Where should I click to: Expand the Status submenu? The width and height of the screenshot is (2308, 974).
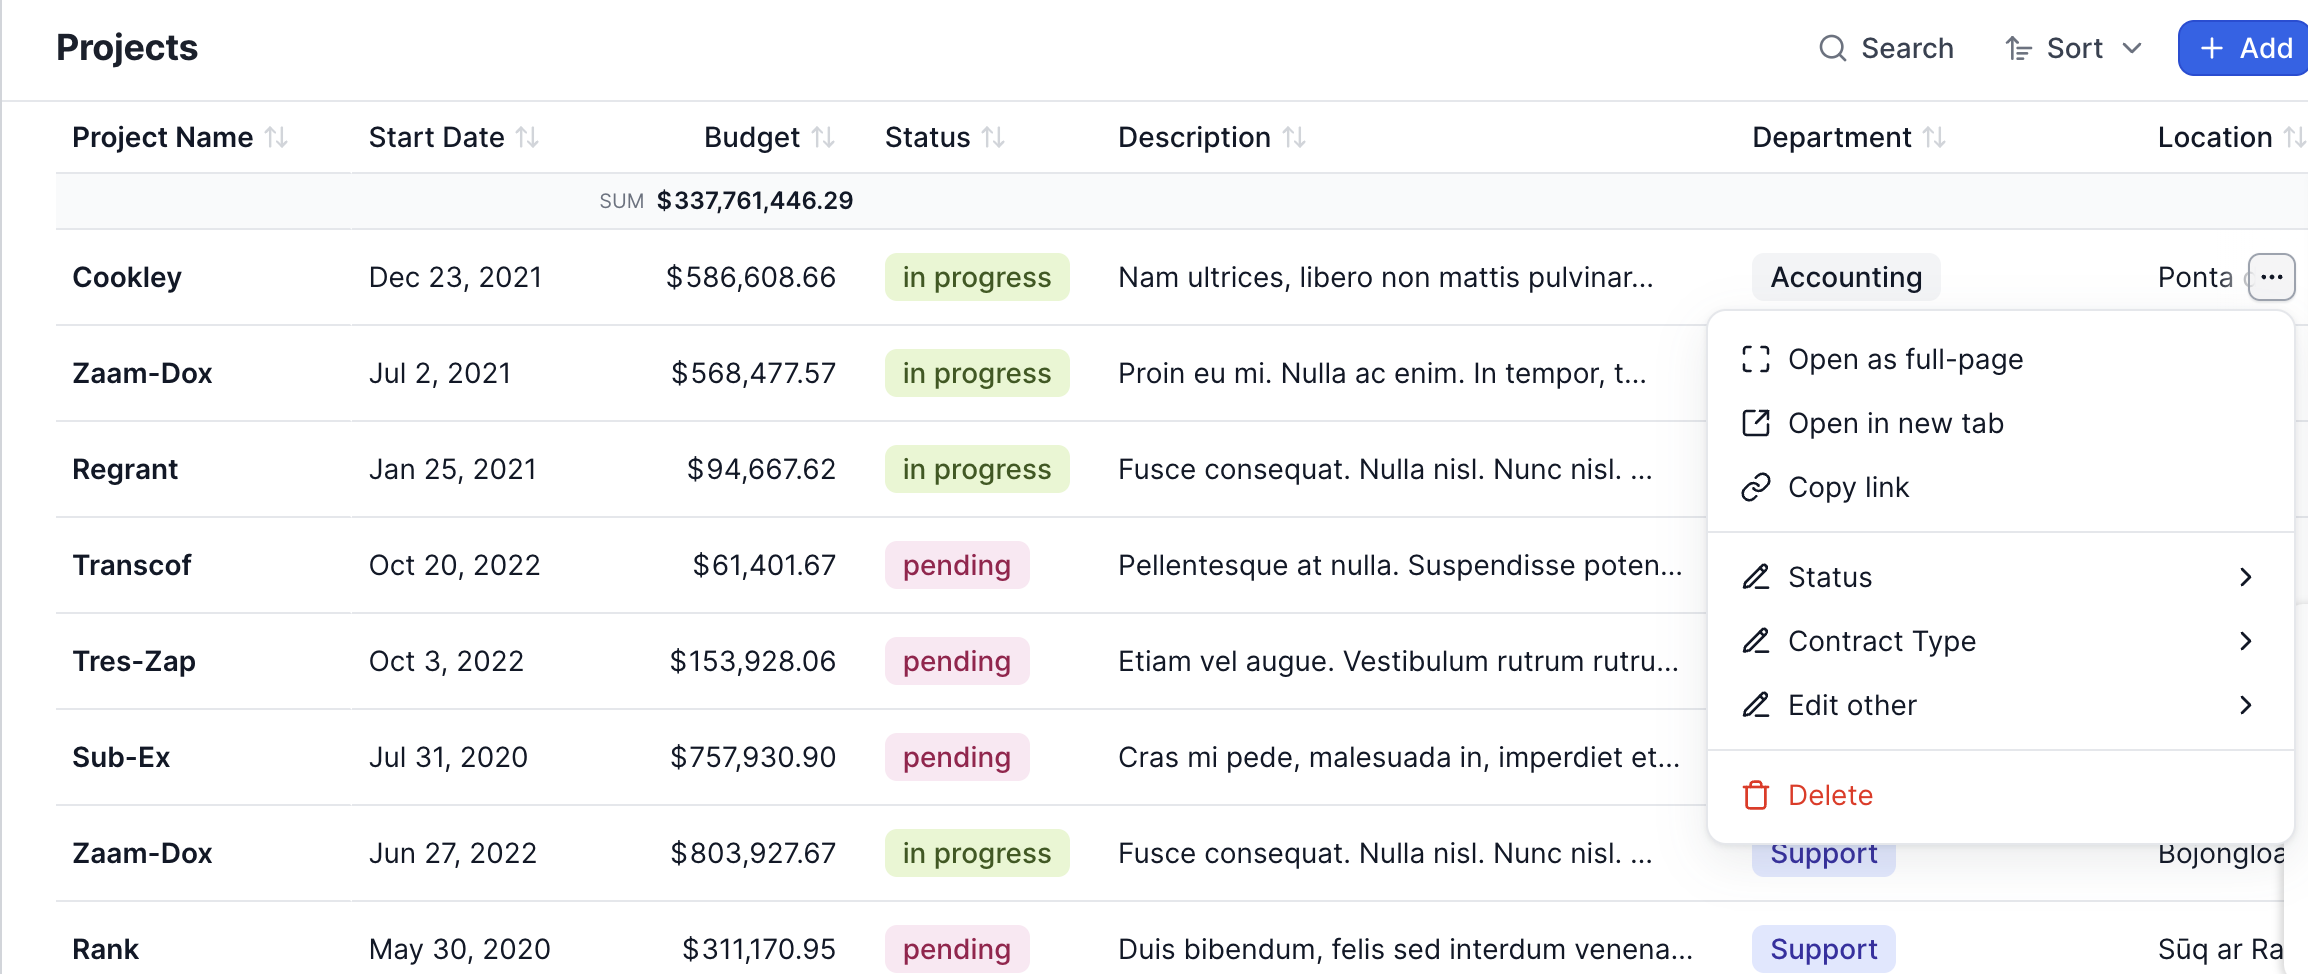[2245, 577]
